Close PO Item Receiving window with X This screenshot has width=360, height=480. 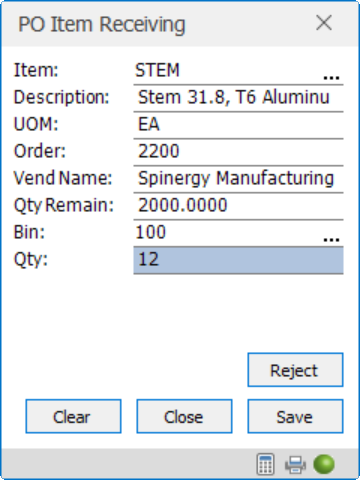tap(324, 23)
